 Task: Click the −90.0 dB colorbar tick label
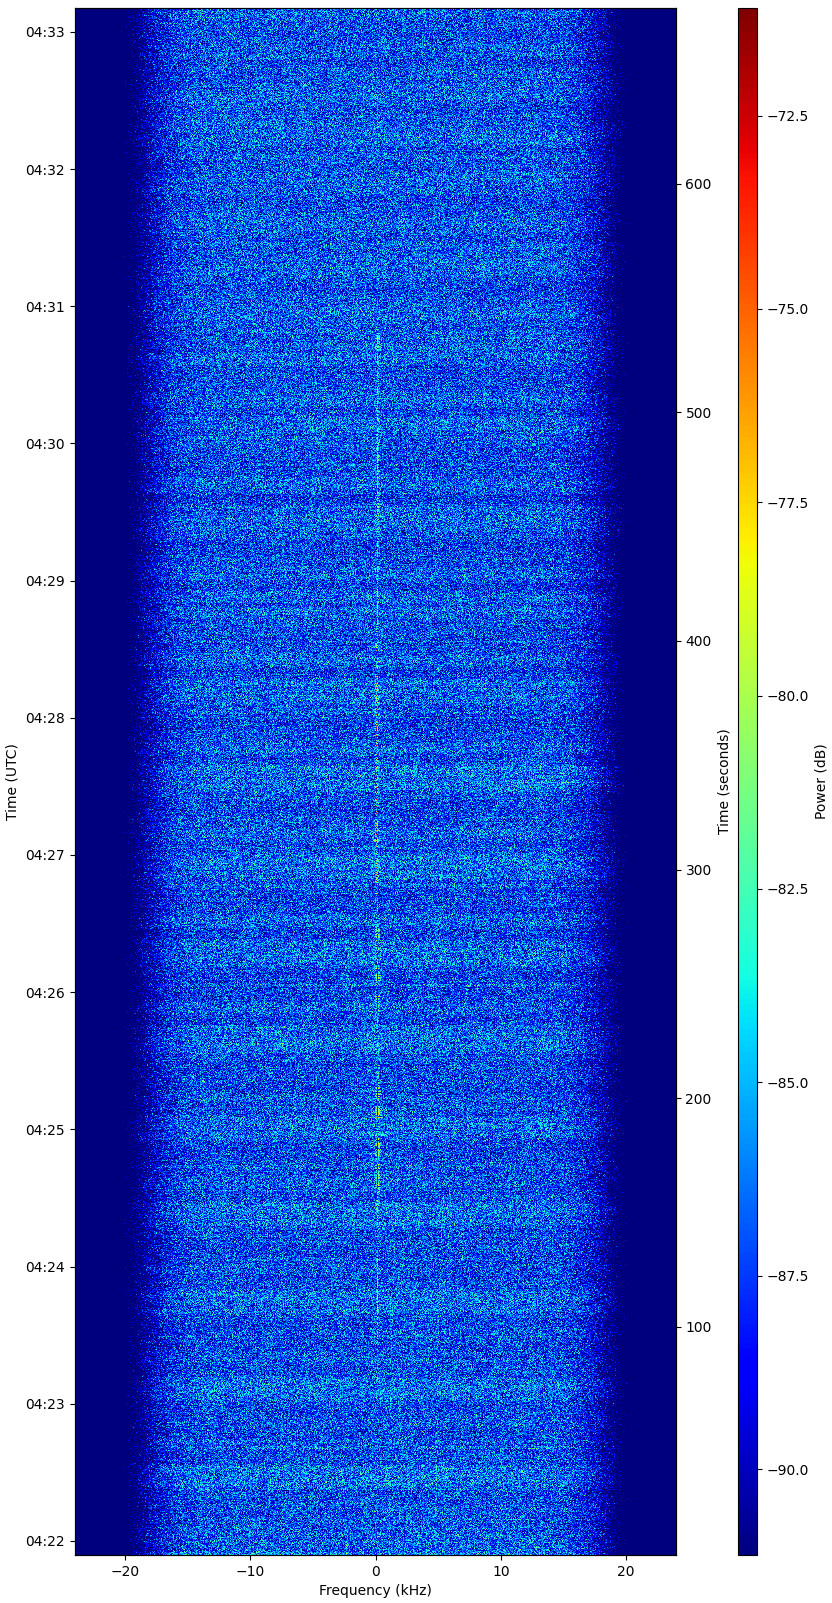tap(788, 1470)
